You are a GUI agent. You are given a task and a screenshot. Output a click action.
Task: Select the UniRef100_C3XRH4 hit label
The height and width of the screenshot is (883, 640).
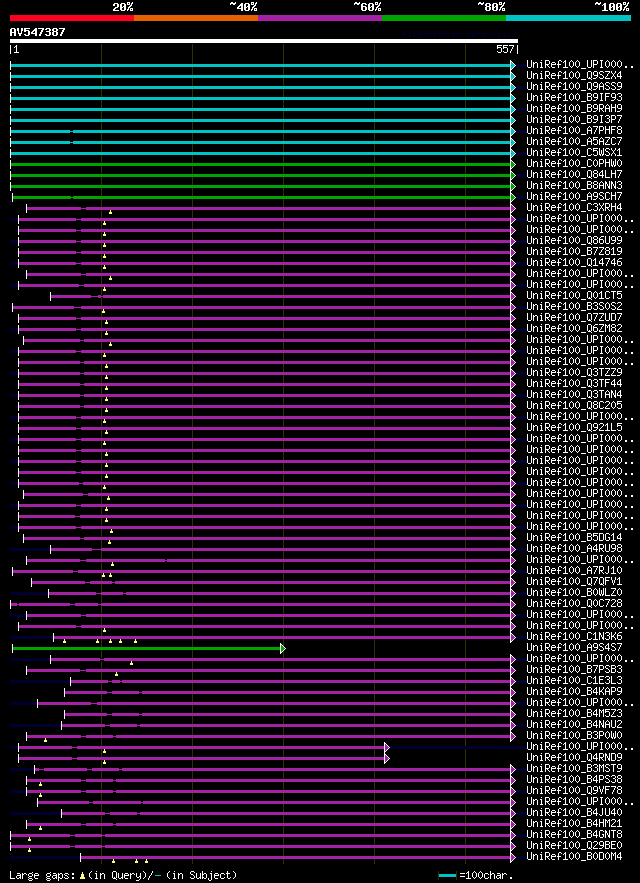574,208
